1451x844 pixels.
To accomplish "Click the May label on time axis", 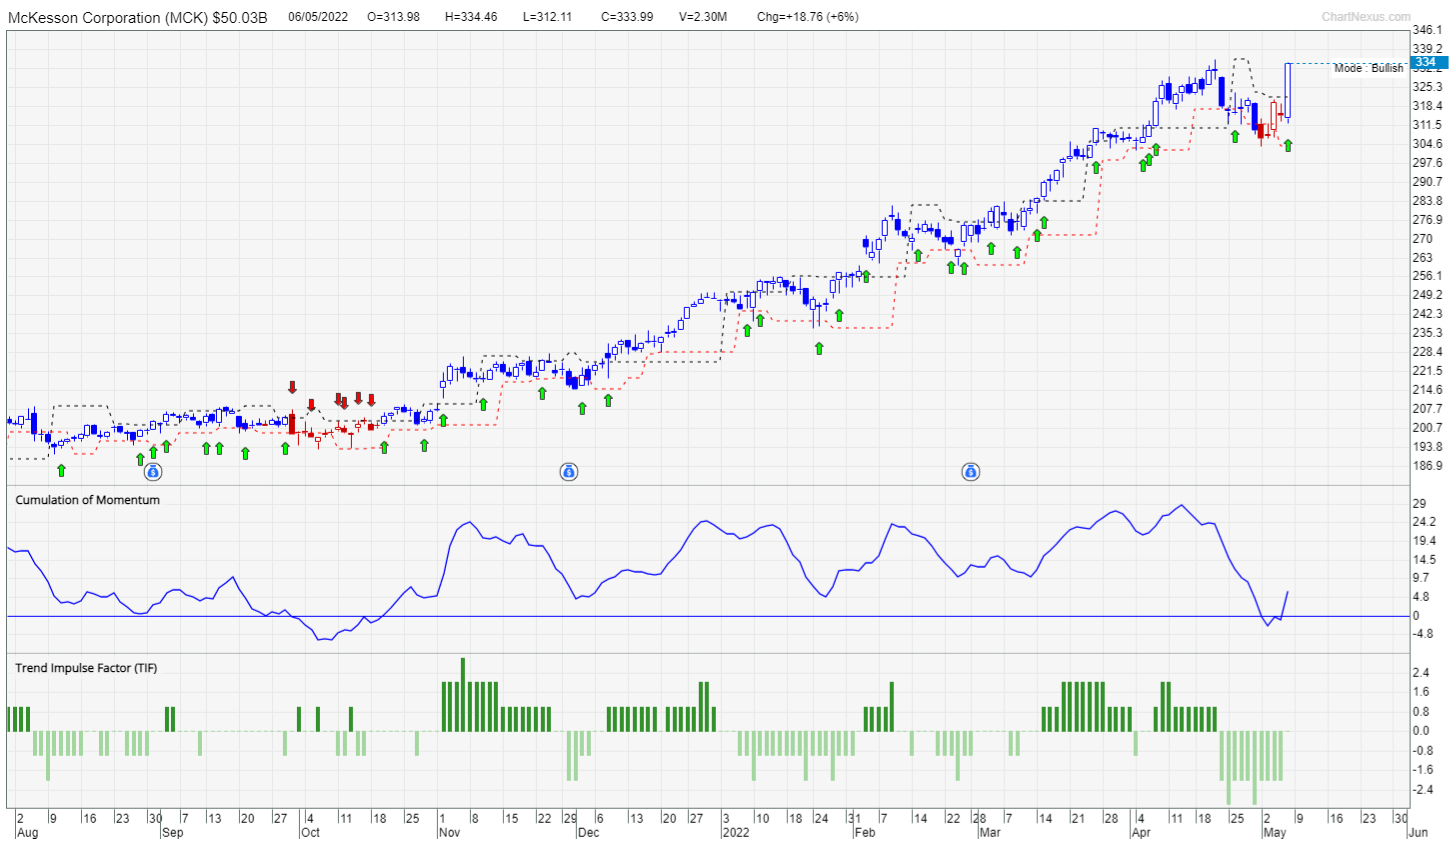I will tap(1275, 832).
